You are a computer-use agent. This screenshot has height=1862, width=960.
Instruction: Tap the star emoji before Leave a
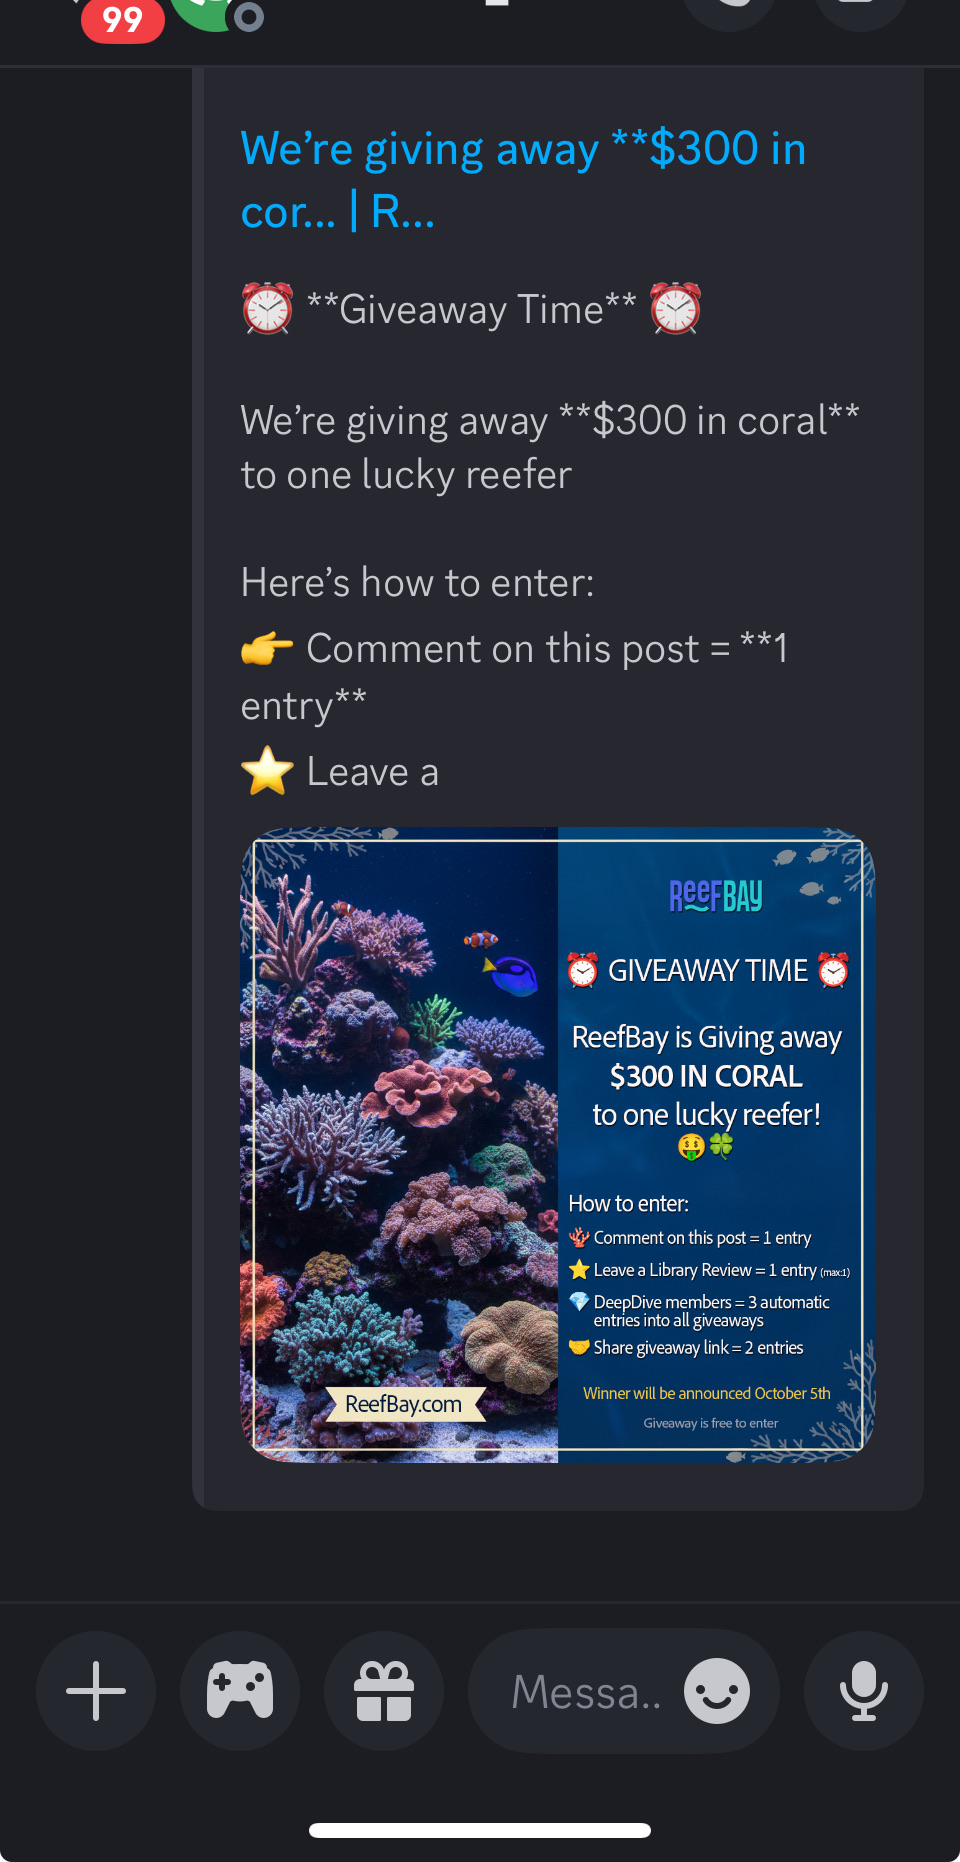point(267,771)
